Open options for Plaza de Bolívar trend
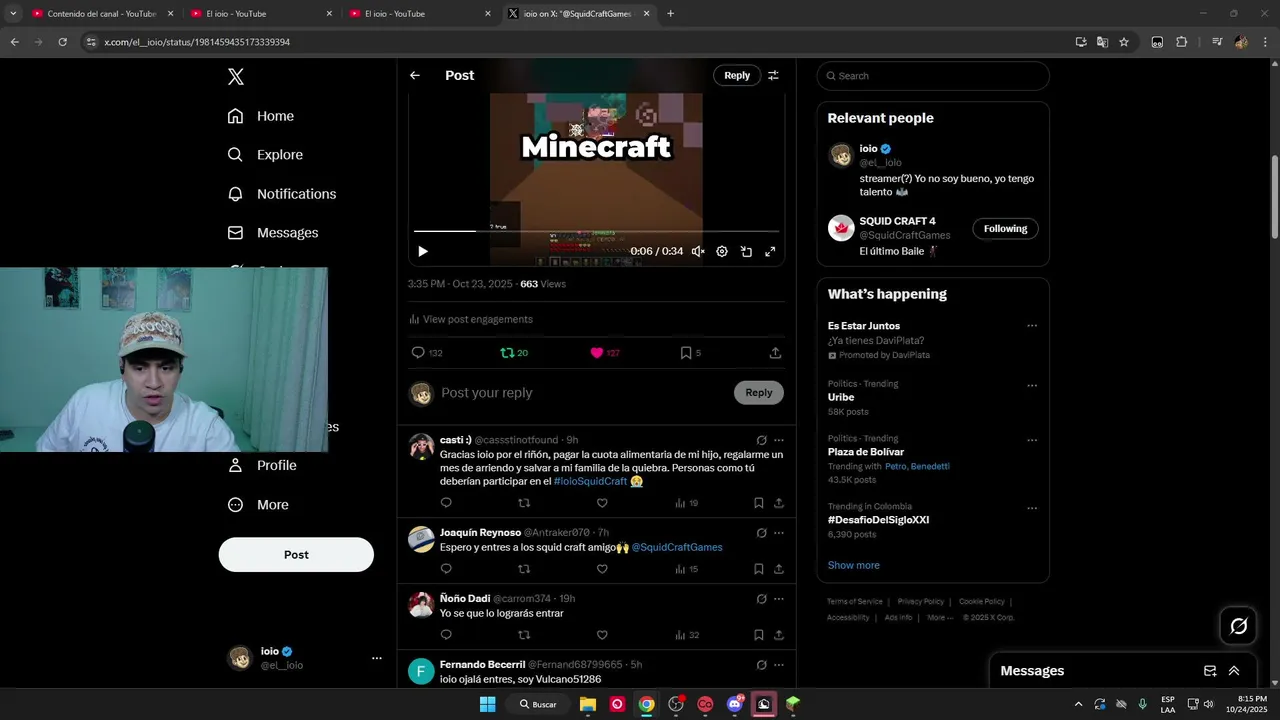 [1032, 440]
